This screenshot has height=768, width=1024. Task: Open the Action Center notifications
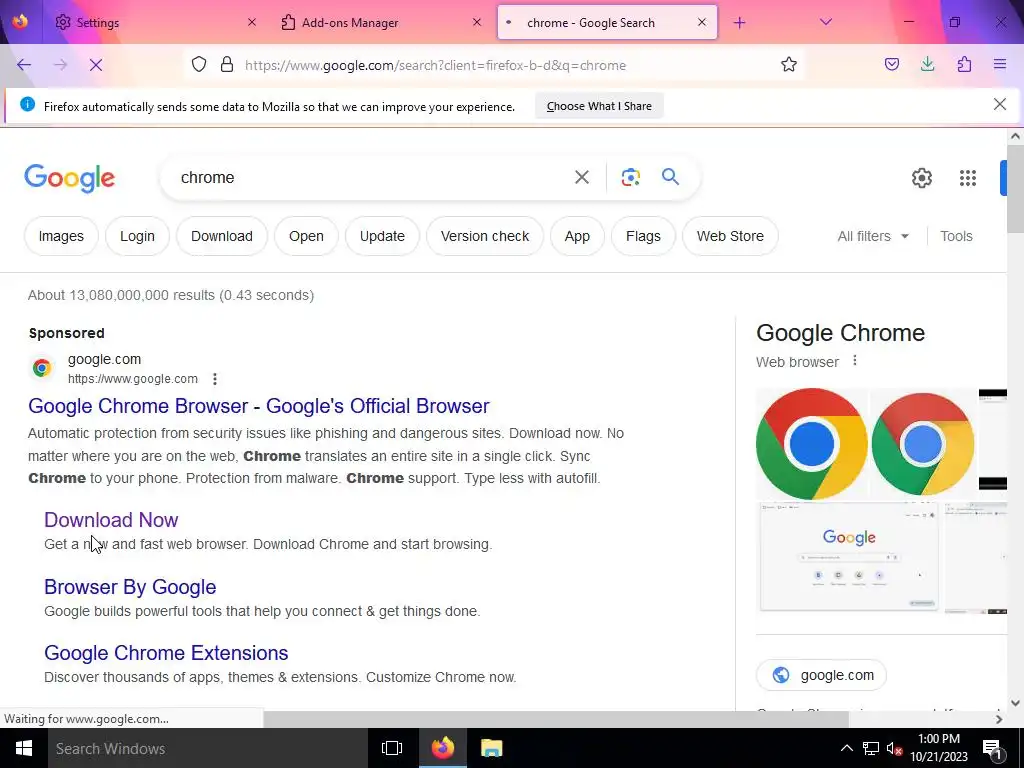click(993, 748)
